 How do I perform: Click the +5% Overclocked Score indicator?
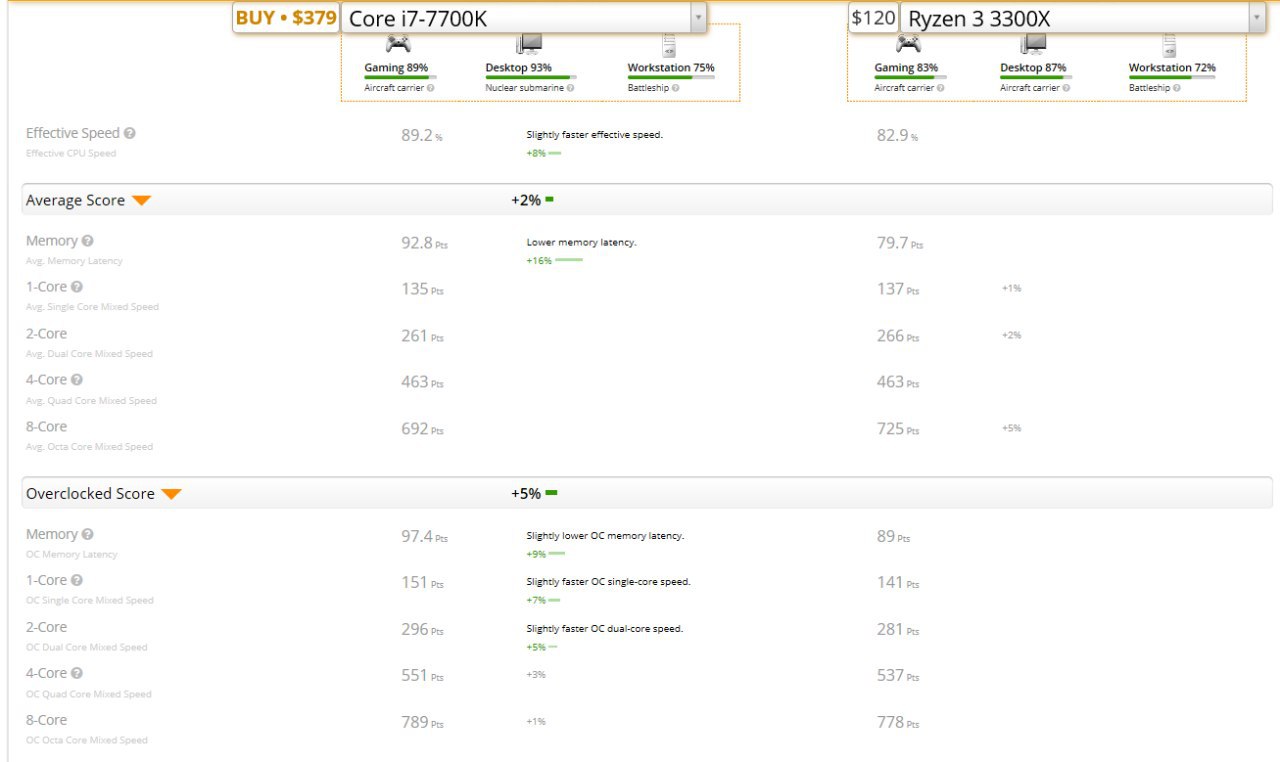[x=533, y=494]
